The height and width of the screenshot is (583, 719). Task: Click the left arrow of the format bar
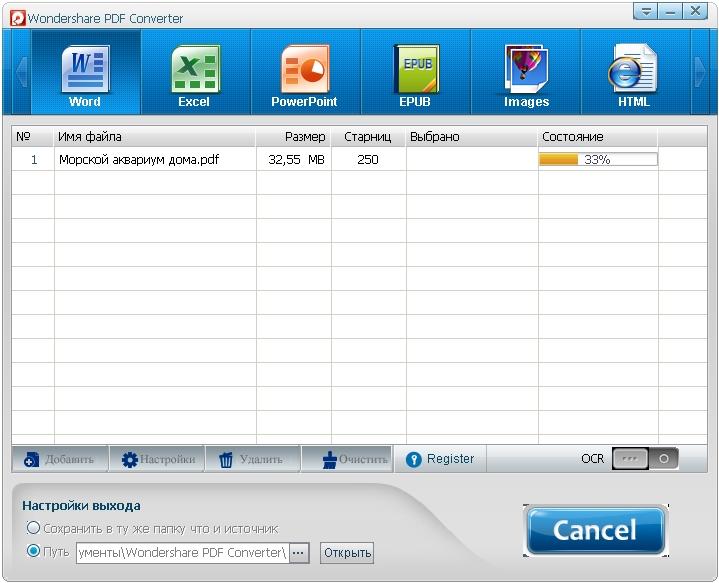21,72
